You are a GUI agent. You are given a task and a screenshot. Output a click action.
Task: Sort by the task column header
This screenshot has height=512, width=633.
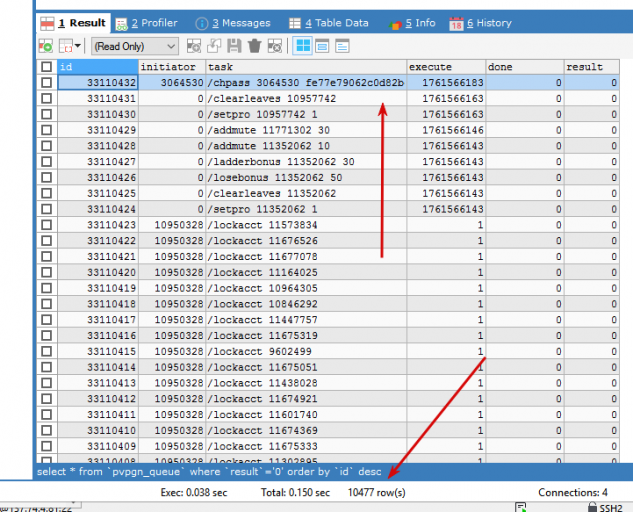pyautogui.click(x=306, y=67)
